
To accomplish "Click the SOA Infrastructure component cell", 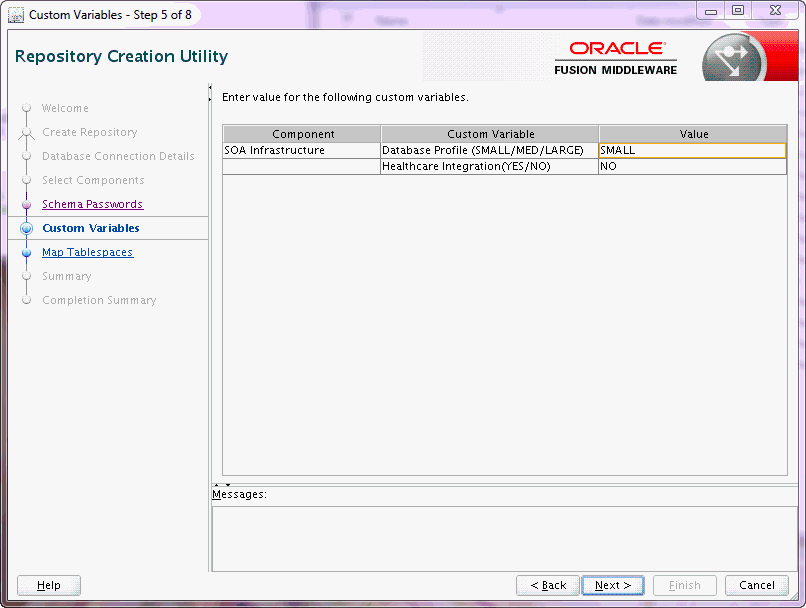I will tap(301, 150).
